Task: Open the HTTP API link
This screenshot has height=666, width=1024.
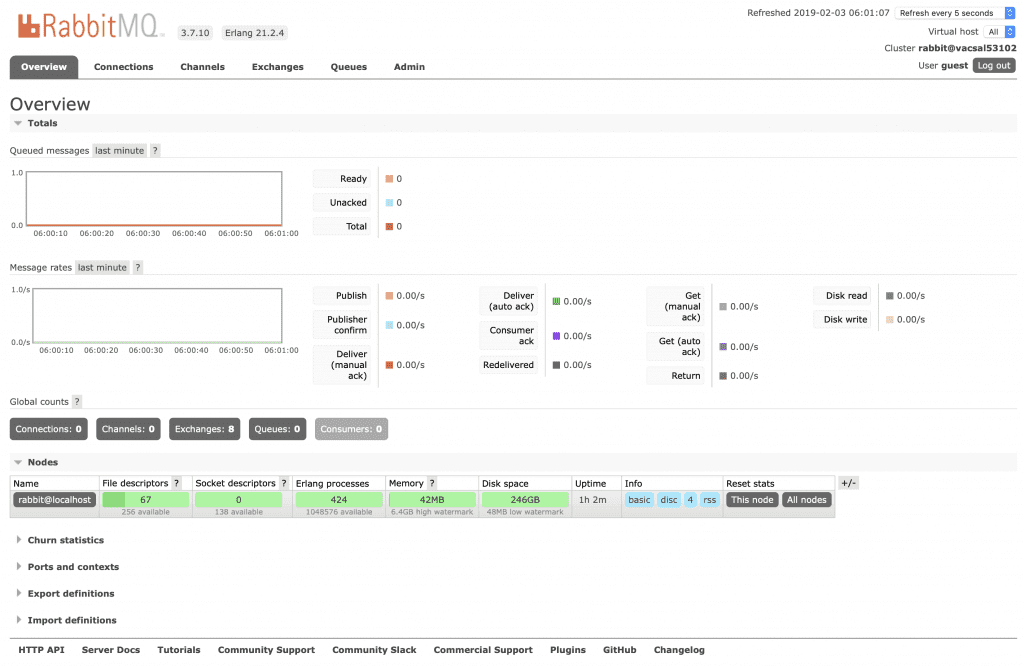Action: (41, 650)
